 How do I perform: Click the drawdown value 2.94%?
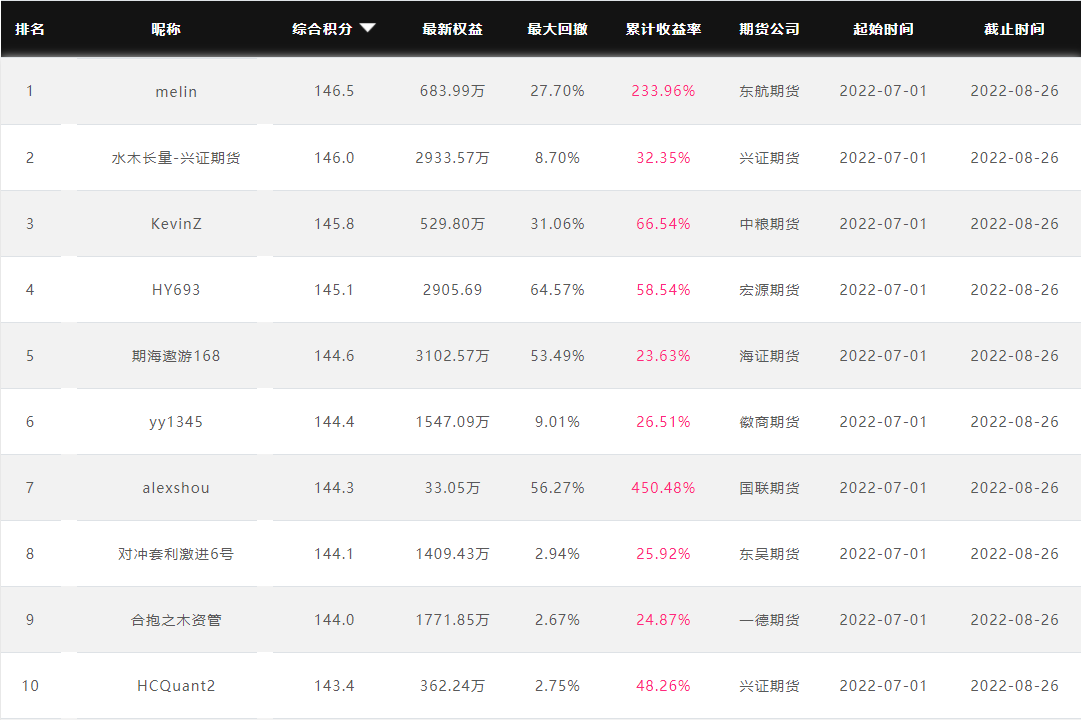[557, 554]
